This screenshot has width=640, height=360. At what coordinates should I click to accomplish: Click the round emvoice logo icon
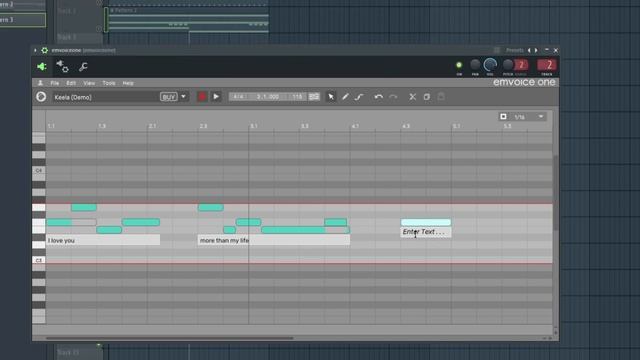pyautogui.click(x=41, y=97)
